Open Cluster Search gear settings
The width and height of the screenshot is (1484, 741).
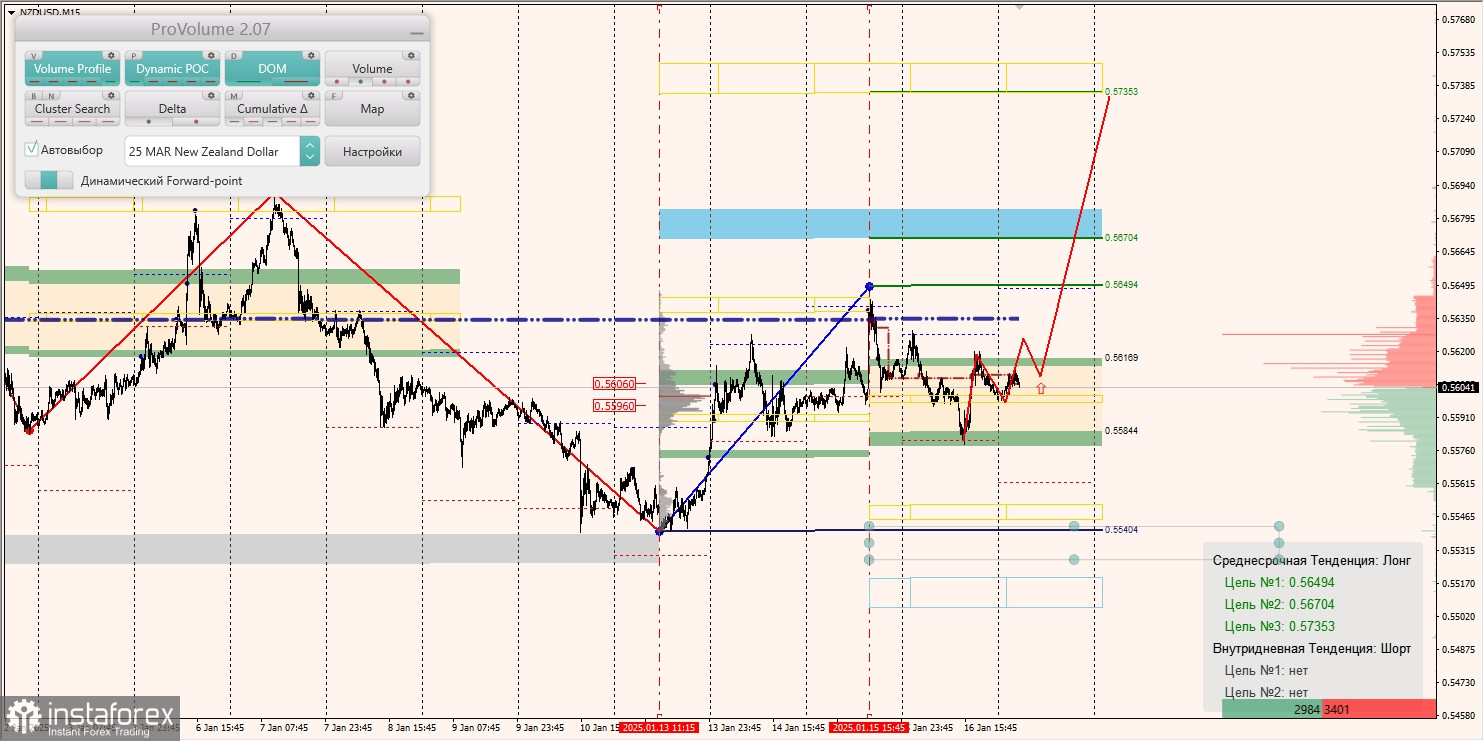click(111, 96)
